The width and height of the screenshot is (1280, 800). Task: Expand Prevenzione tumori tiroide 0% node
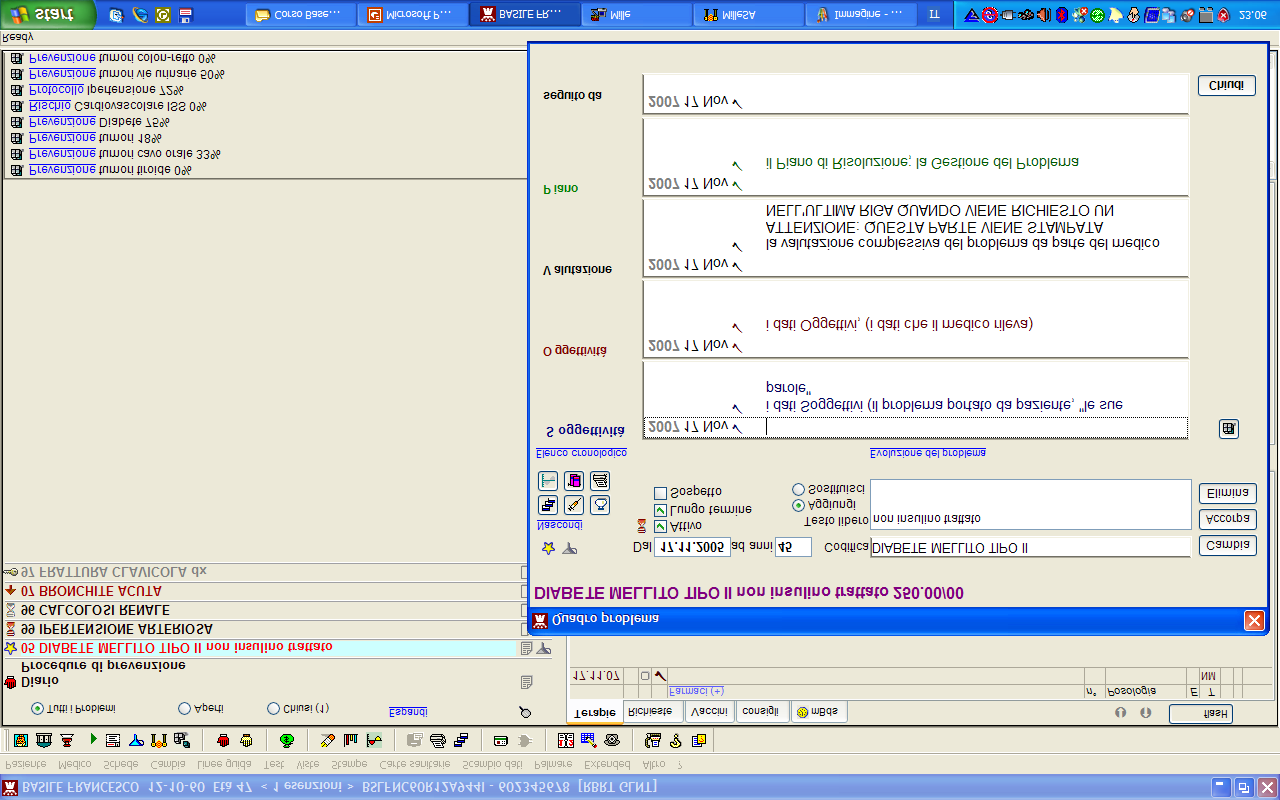(x=16, y=170)
